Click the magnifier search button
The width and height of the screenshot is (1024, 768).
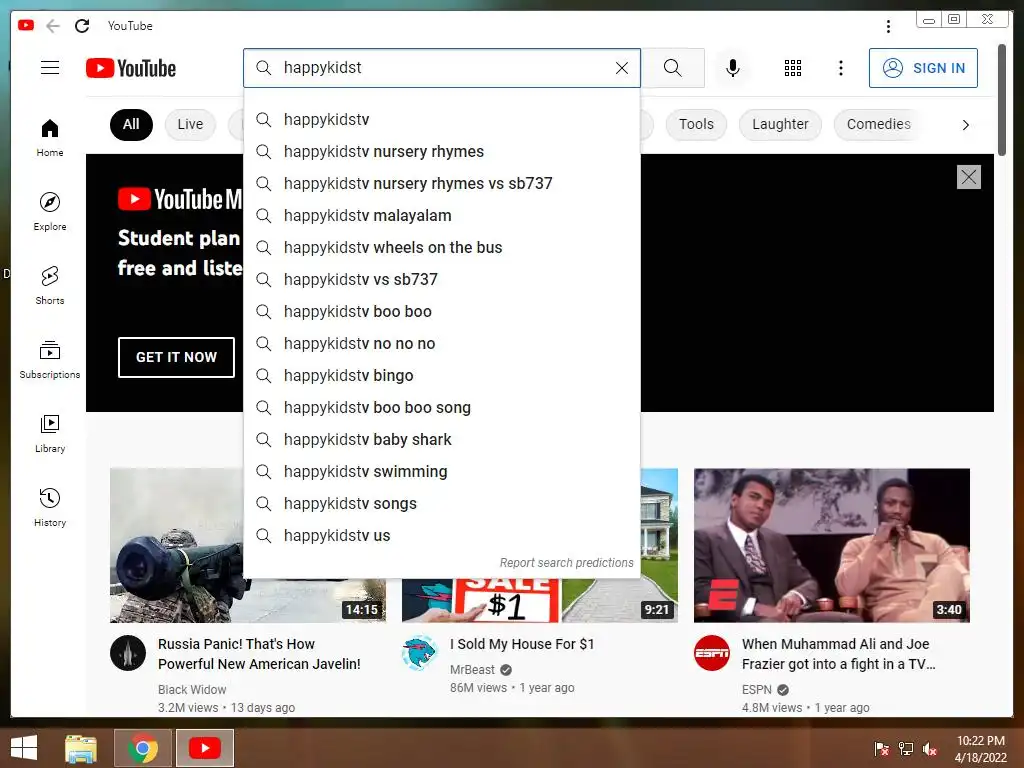click(673, 68)
